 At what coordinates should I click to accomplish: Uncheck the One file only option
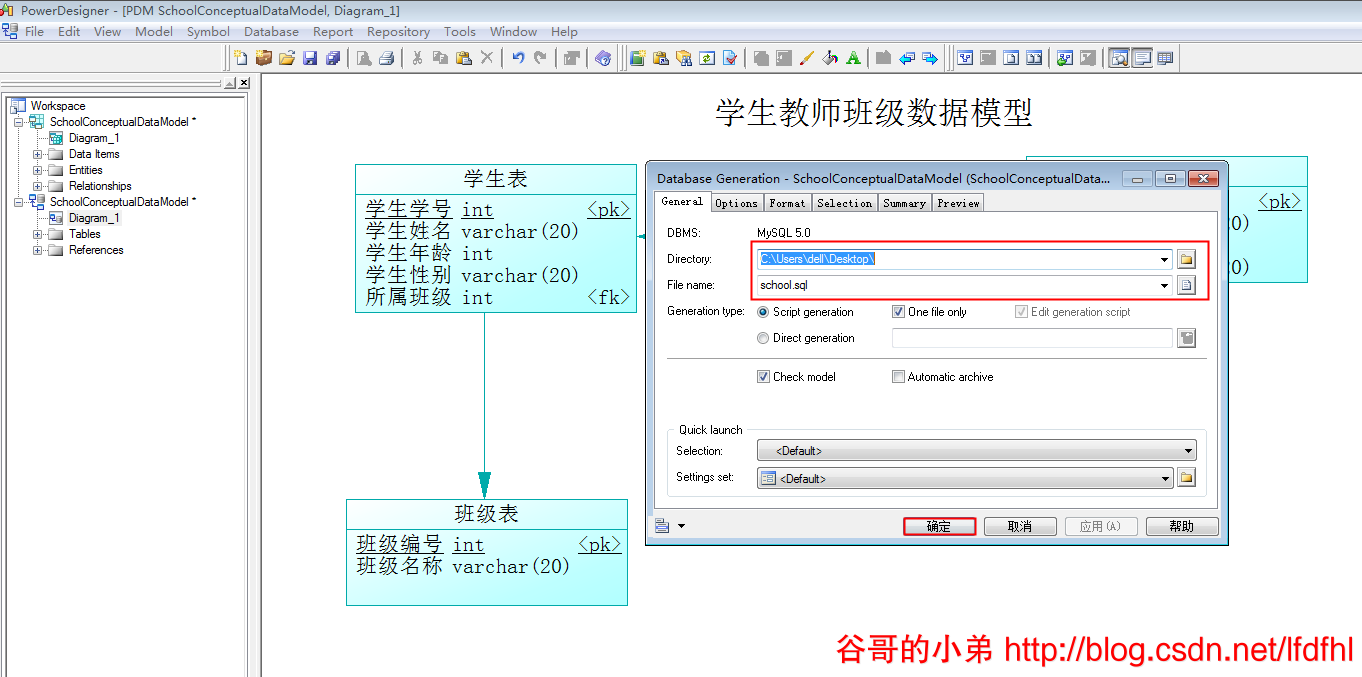pyautogui.click(x=897, y=311)
